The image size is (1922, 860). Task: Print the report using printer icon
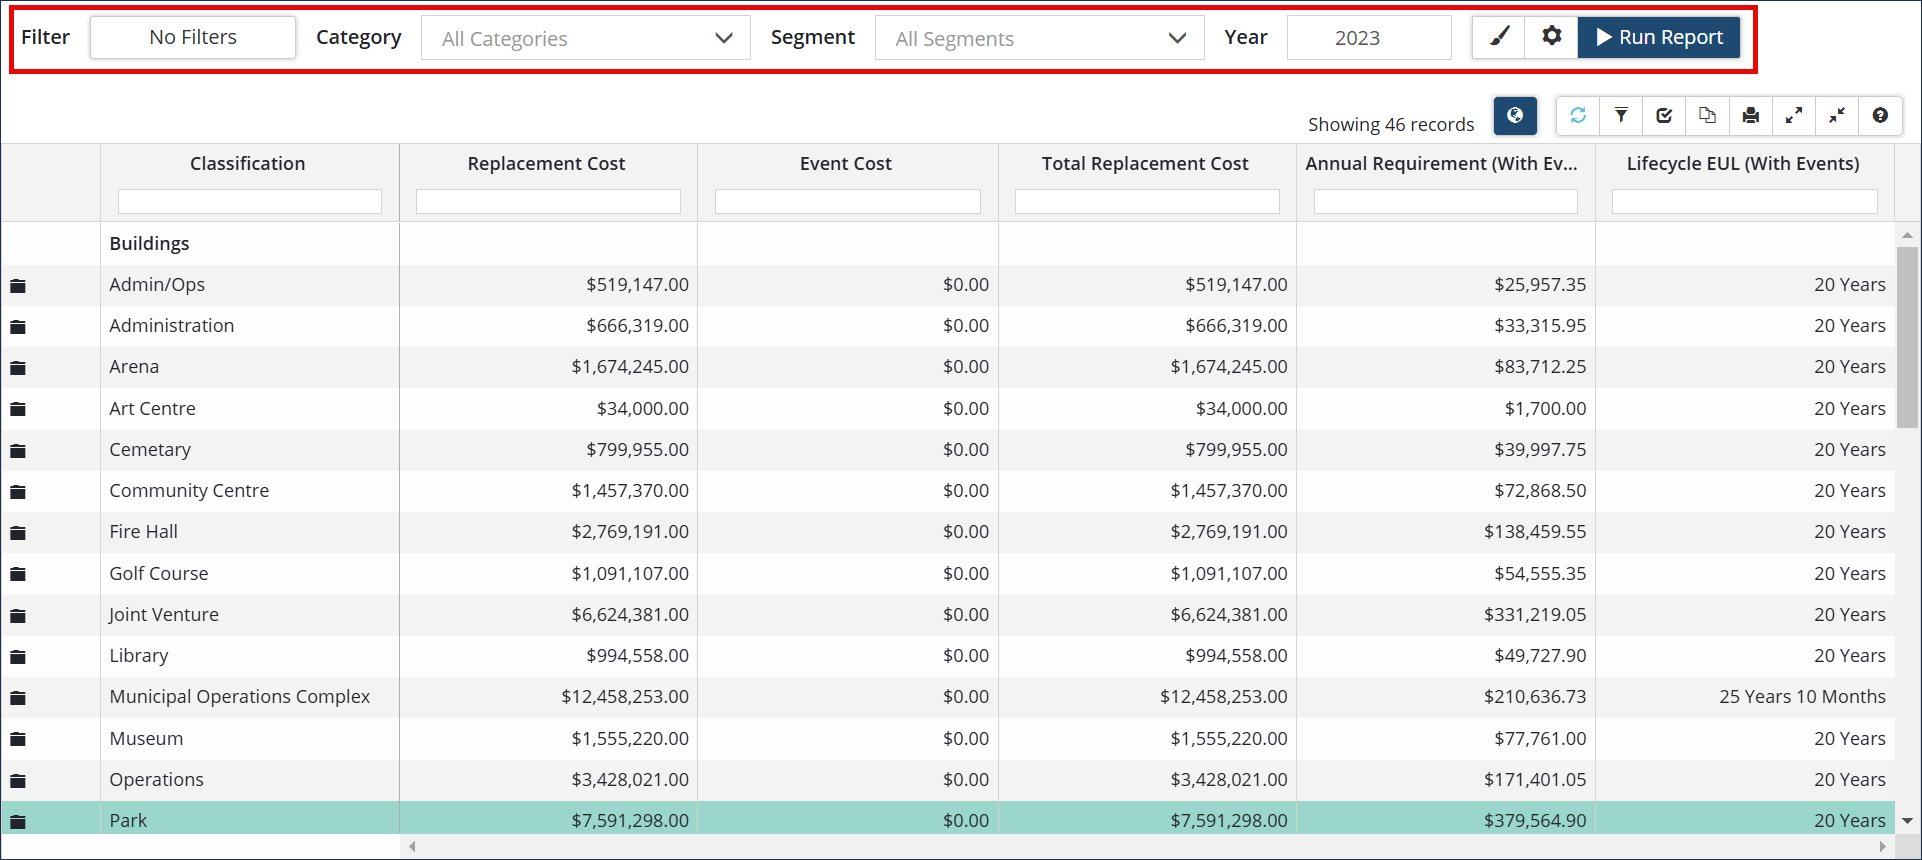(x=1750, y=116)
